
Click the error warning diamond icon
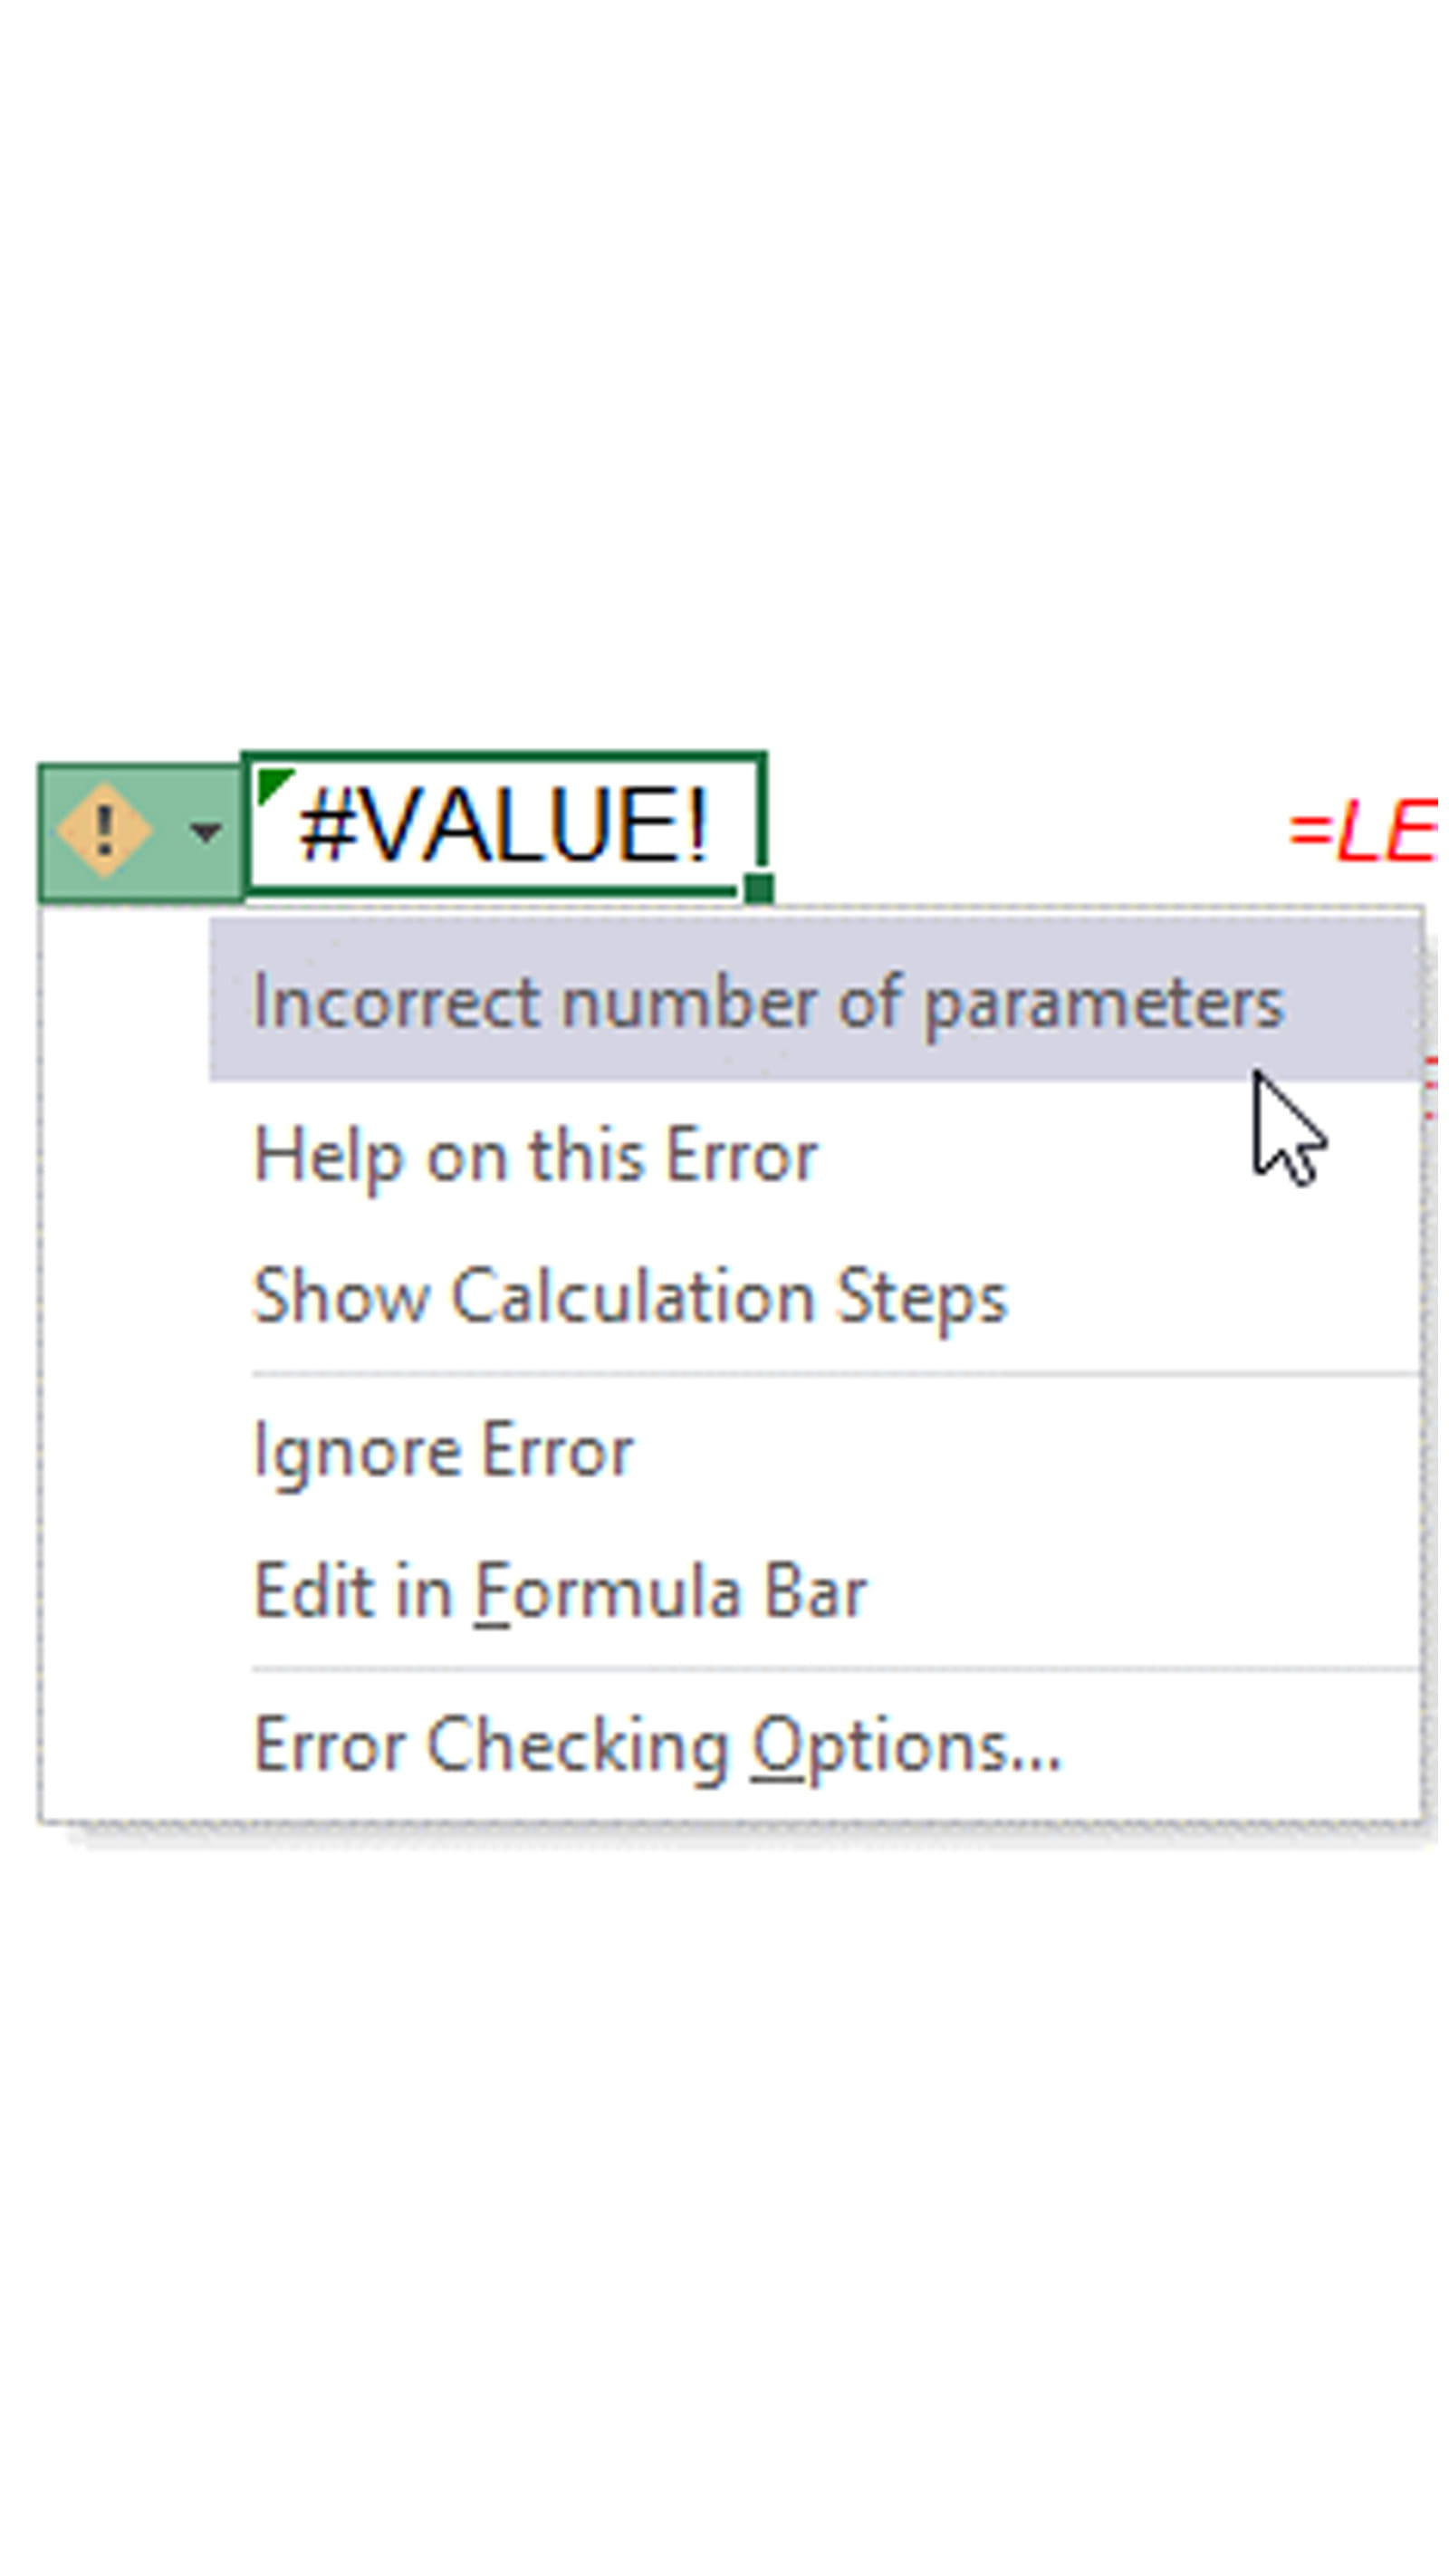pyautogui.click(x=104, y=831)
